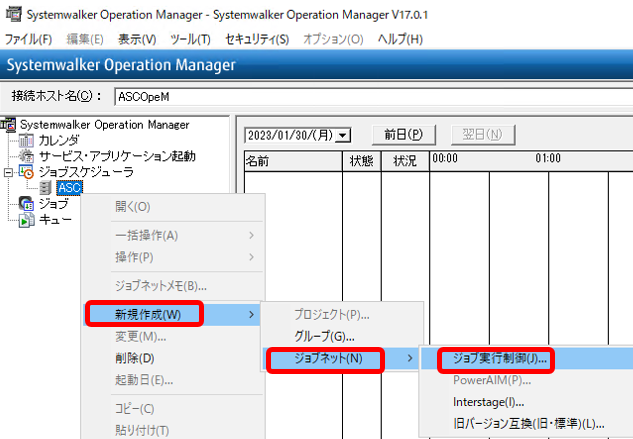Choose コピー(C) in context menu
This screenshot has height=439, width=633.
pyautogui.click(x=174, y=409)
